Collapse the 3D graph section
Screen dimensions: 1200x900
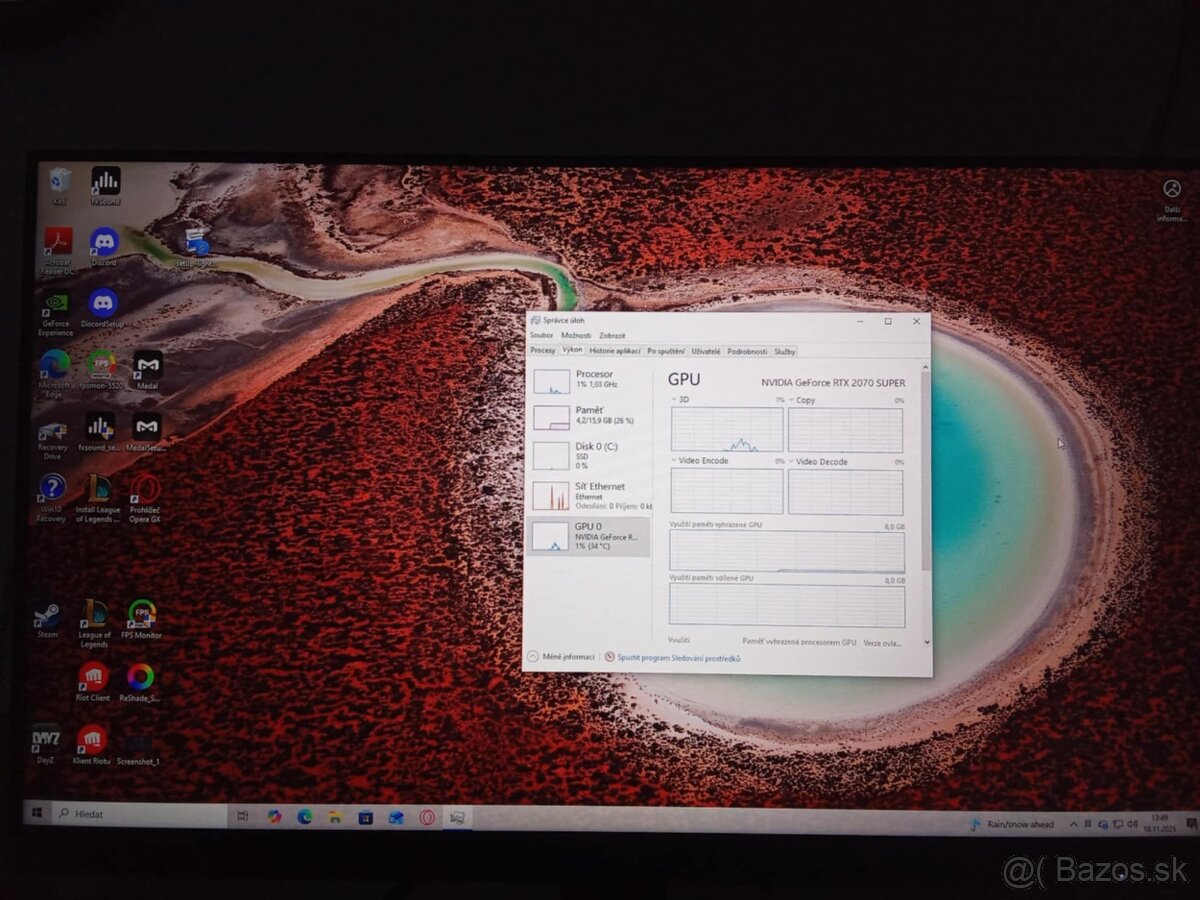click(672, 400)
